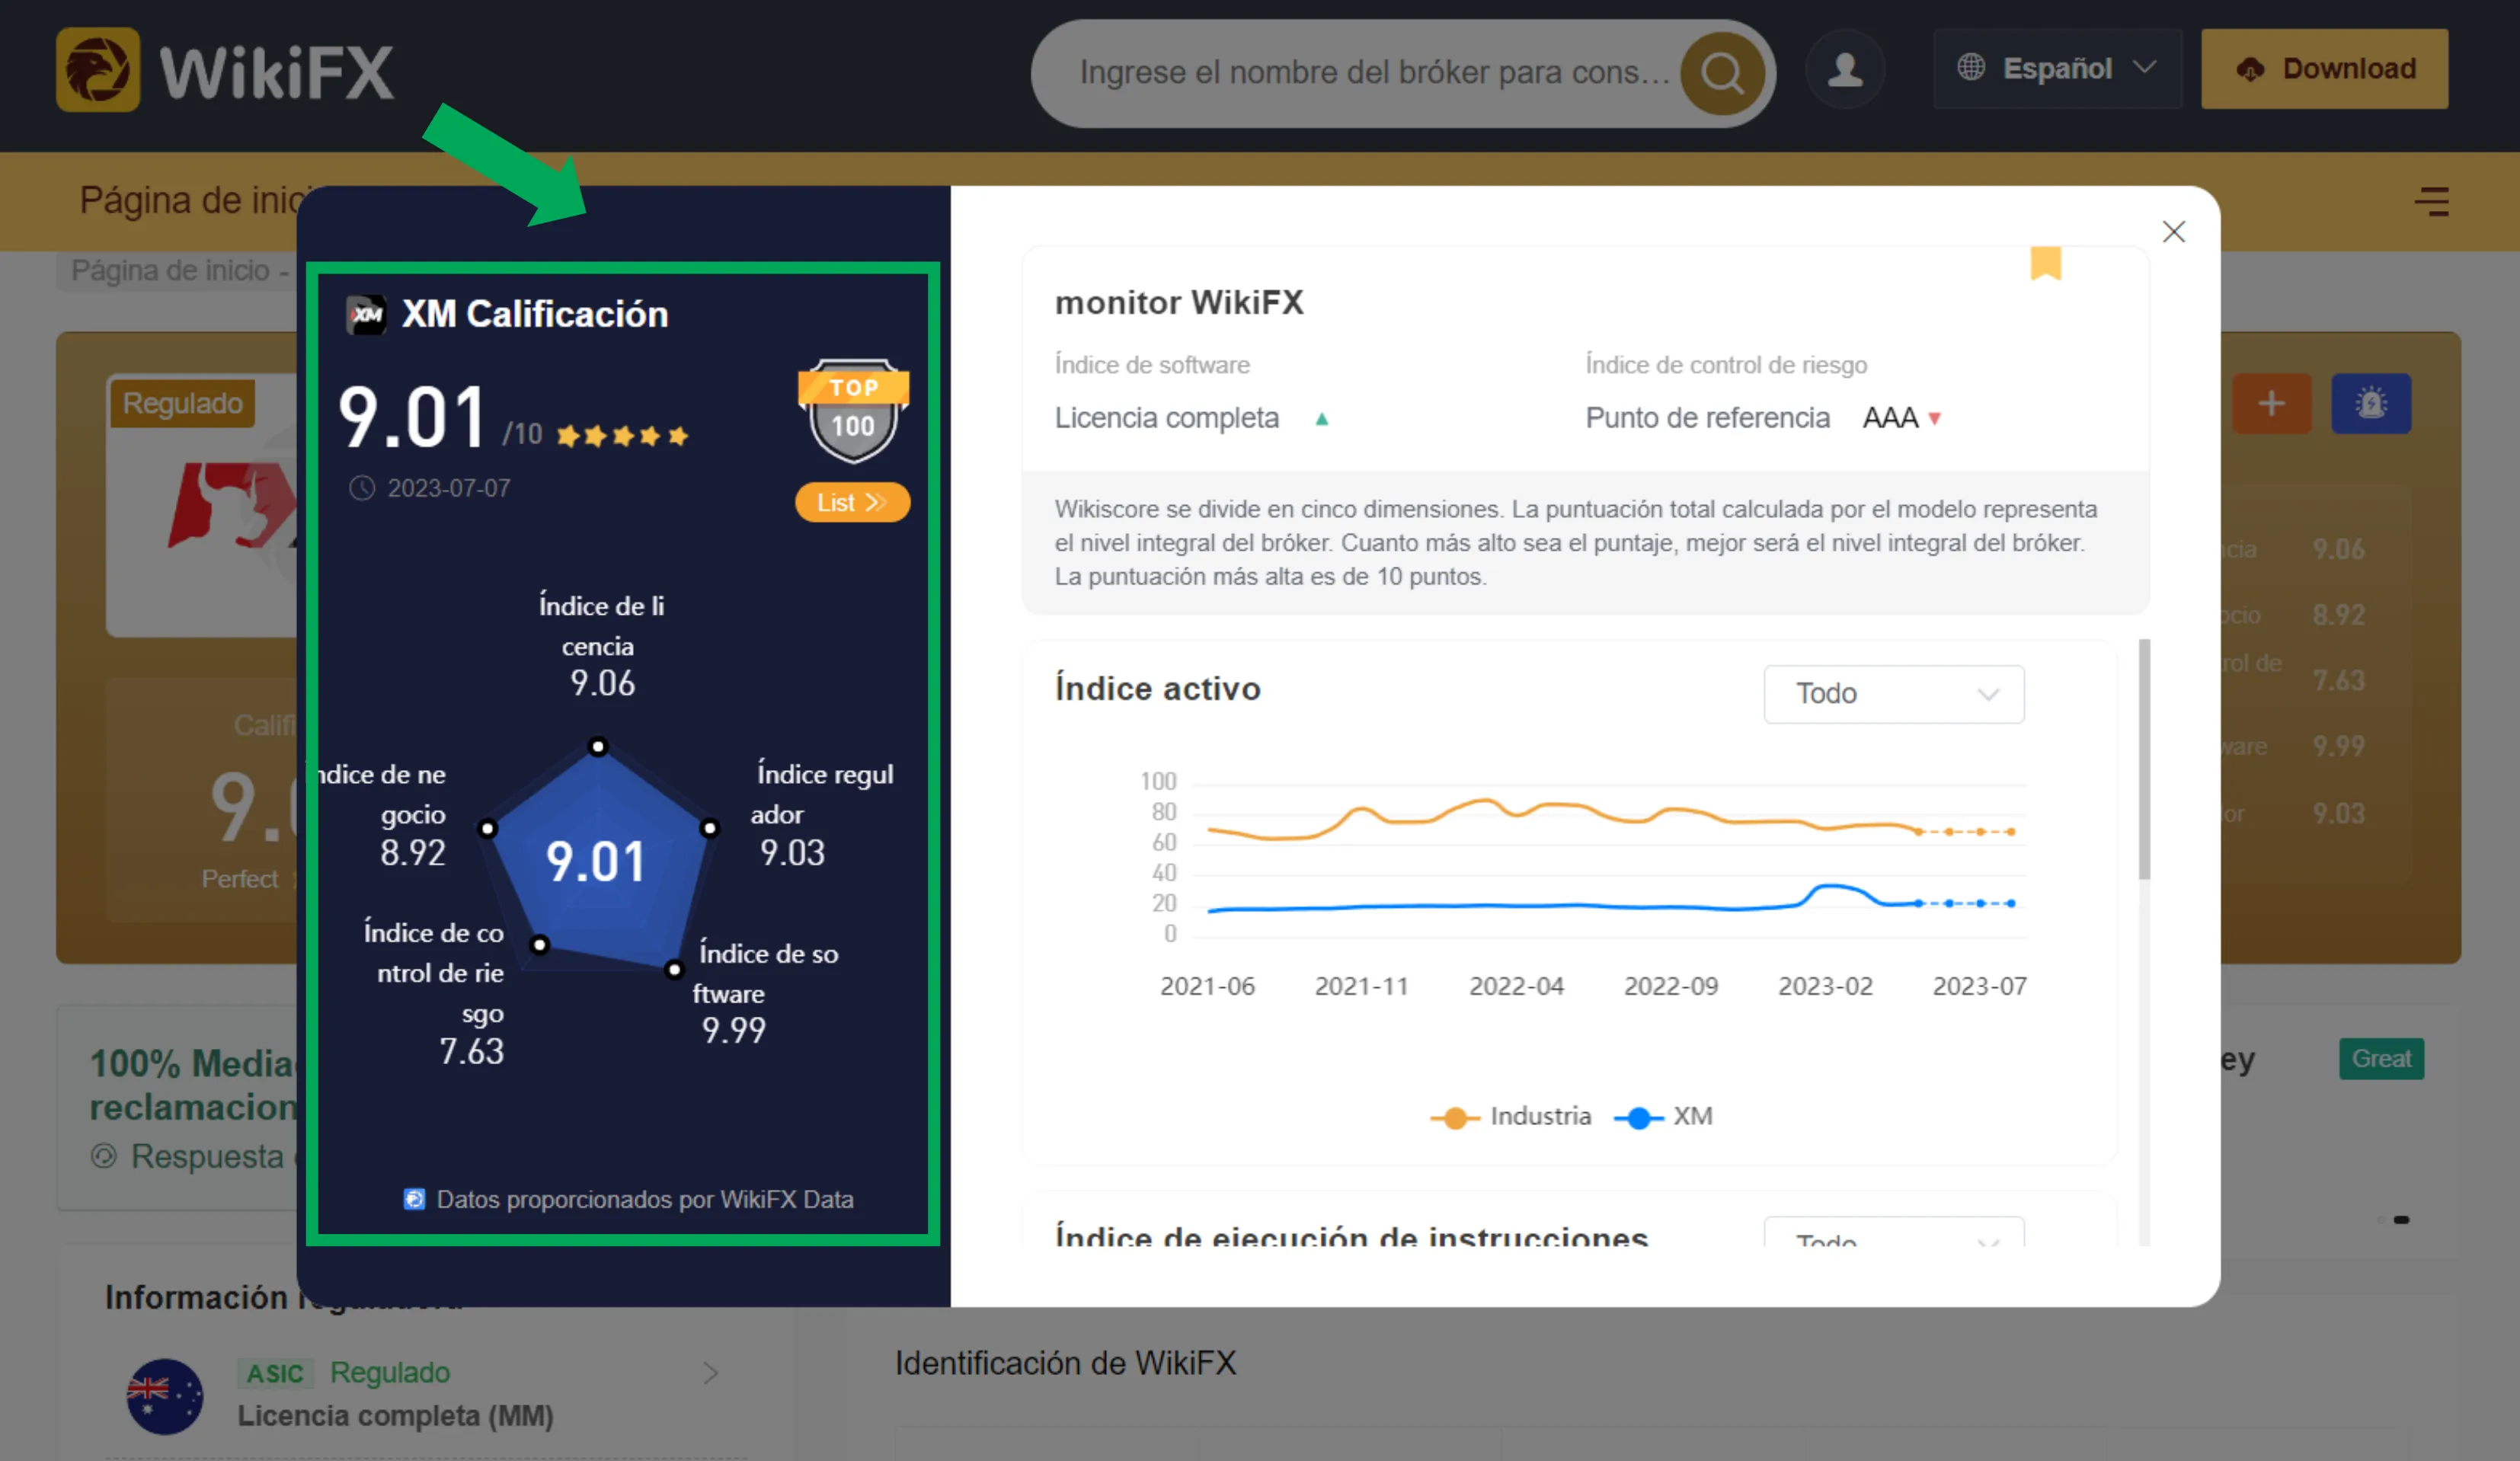Click the WikiFX Data source icon
Viewport: 2520px width, 1461px height.
[x=414, y=1199]
